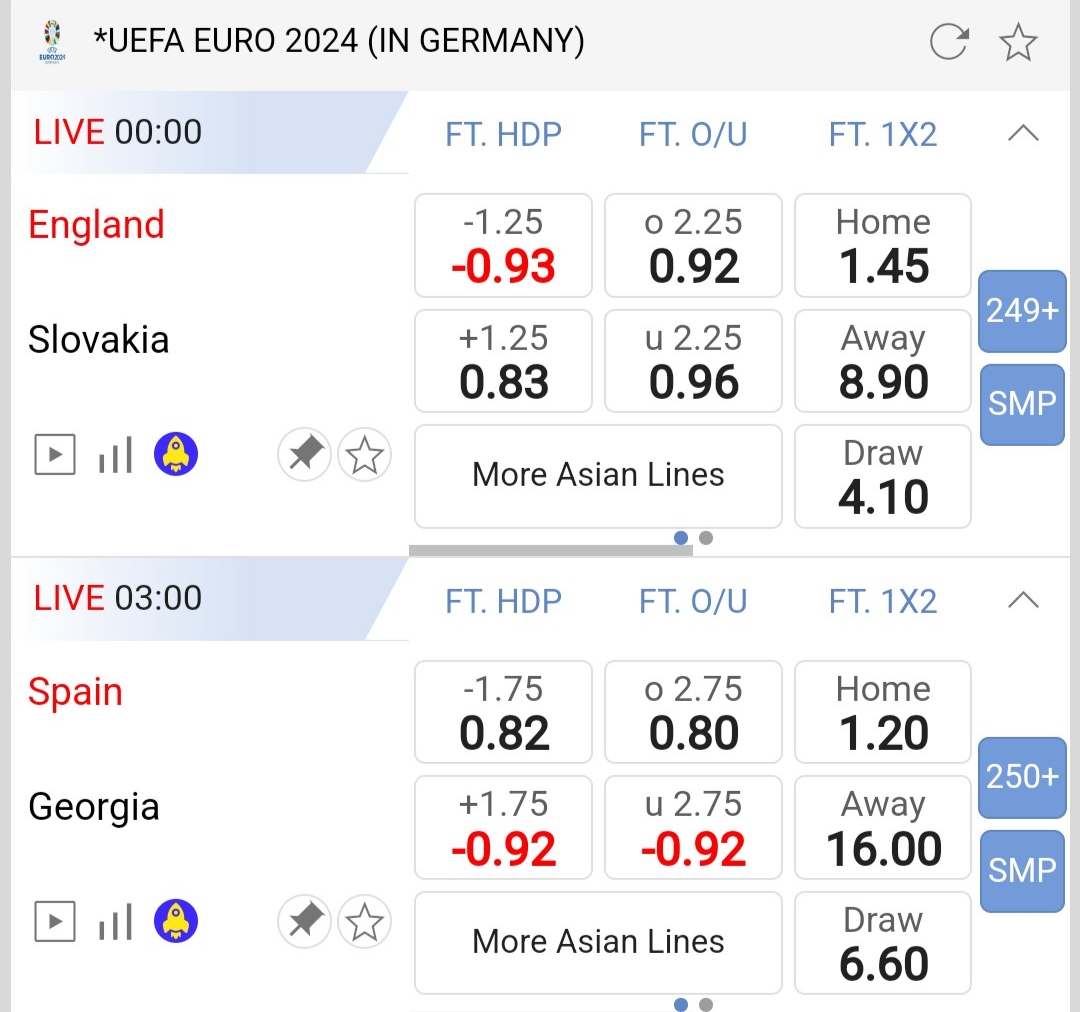Favorite the UEFA EURO 2024 league with the star
This screenshot has width=1080, height=1012.
1018,42
